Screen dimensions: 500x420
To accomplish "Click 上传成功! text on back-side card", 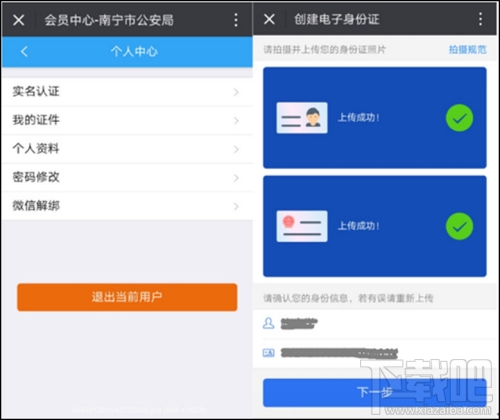I will (x=359, y=226).
